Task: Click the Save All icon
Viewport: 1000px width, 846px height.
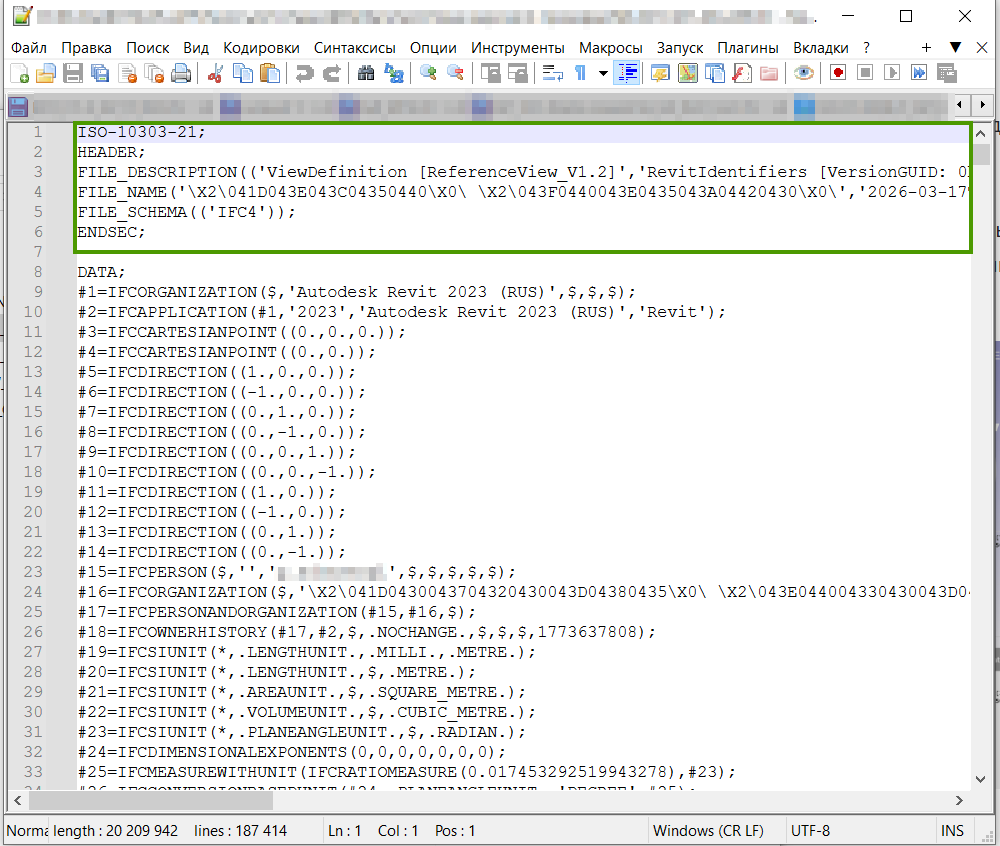Action: (x=100, y=74)
